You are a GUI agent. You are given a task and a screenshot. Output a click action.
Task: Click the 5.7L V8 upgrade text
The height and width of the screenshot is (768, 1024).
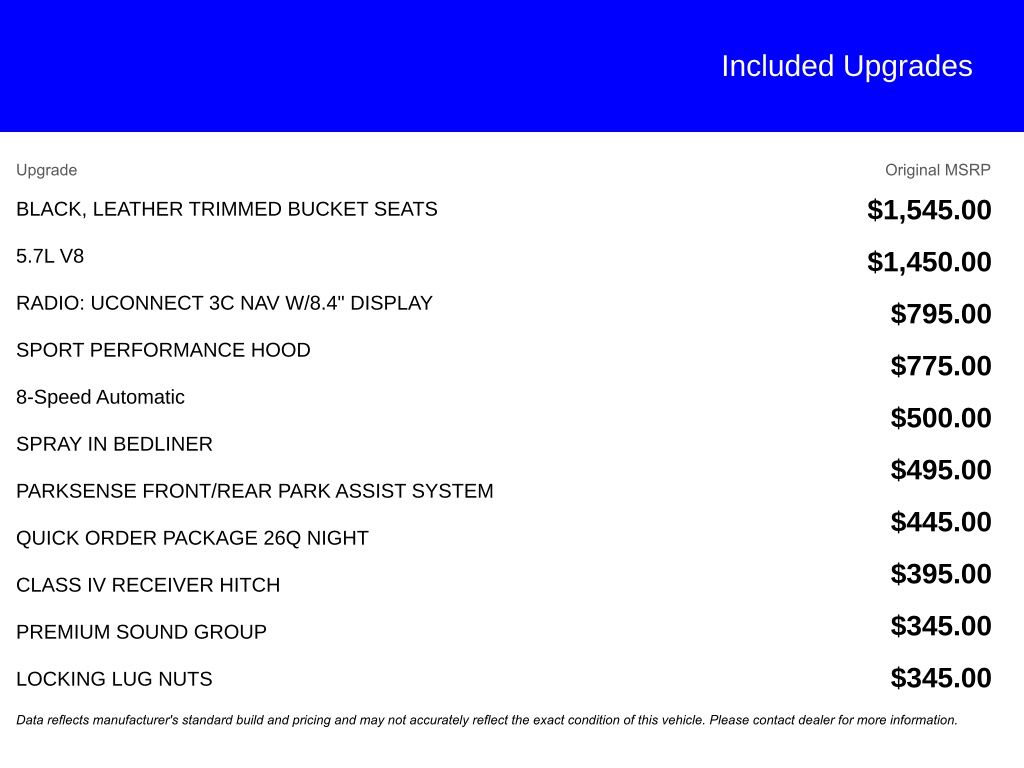50,256
